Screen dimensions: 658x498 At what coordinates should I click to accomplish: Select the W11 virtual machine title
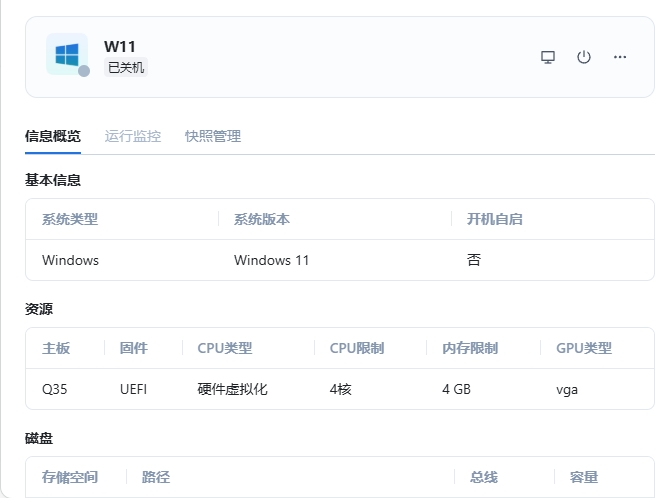point(120,47)
